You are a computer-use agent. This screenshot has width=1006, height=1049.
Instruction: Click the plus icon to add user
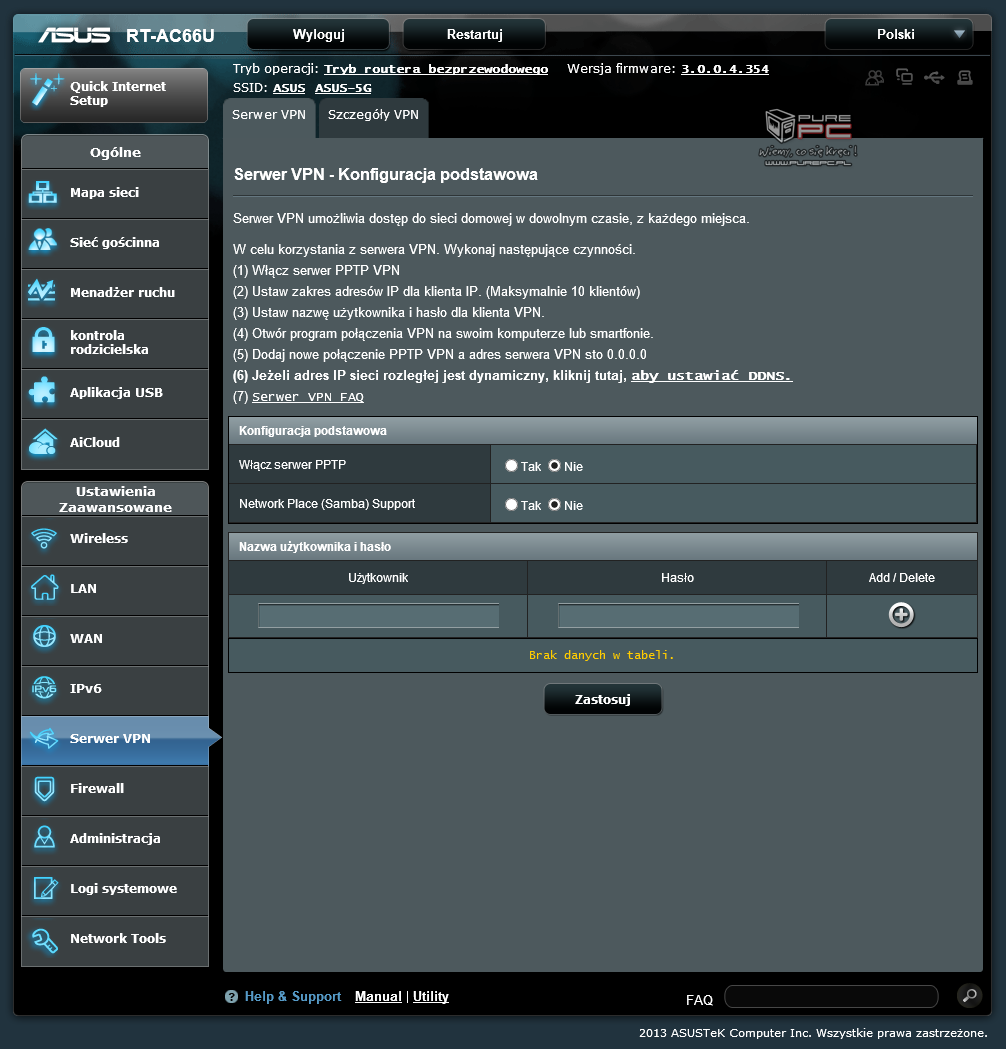coord(901,615)
